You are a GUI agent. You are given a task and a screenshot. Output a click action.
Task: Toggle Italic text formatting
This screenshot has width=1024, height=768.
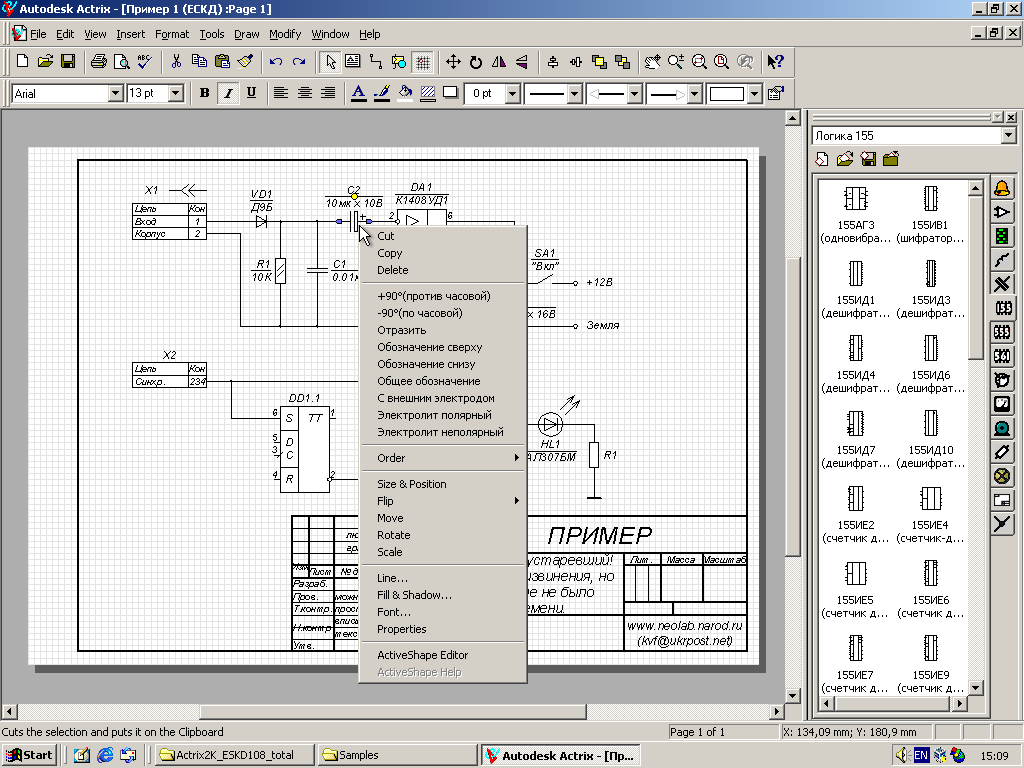(x=228, y=93)
